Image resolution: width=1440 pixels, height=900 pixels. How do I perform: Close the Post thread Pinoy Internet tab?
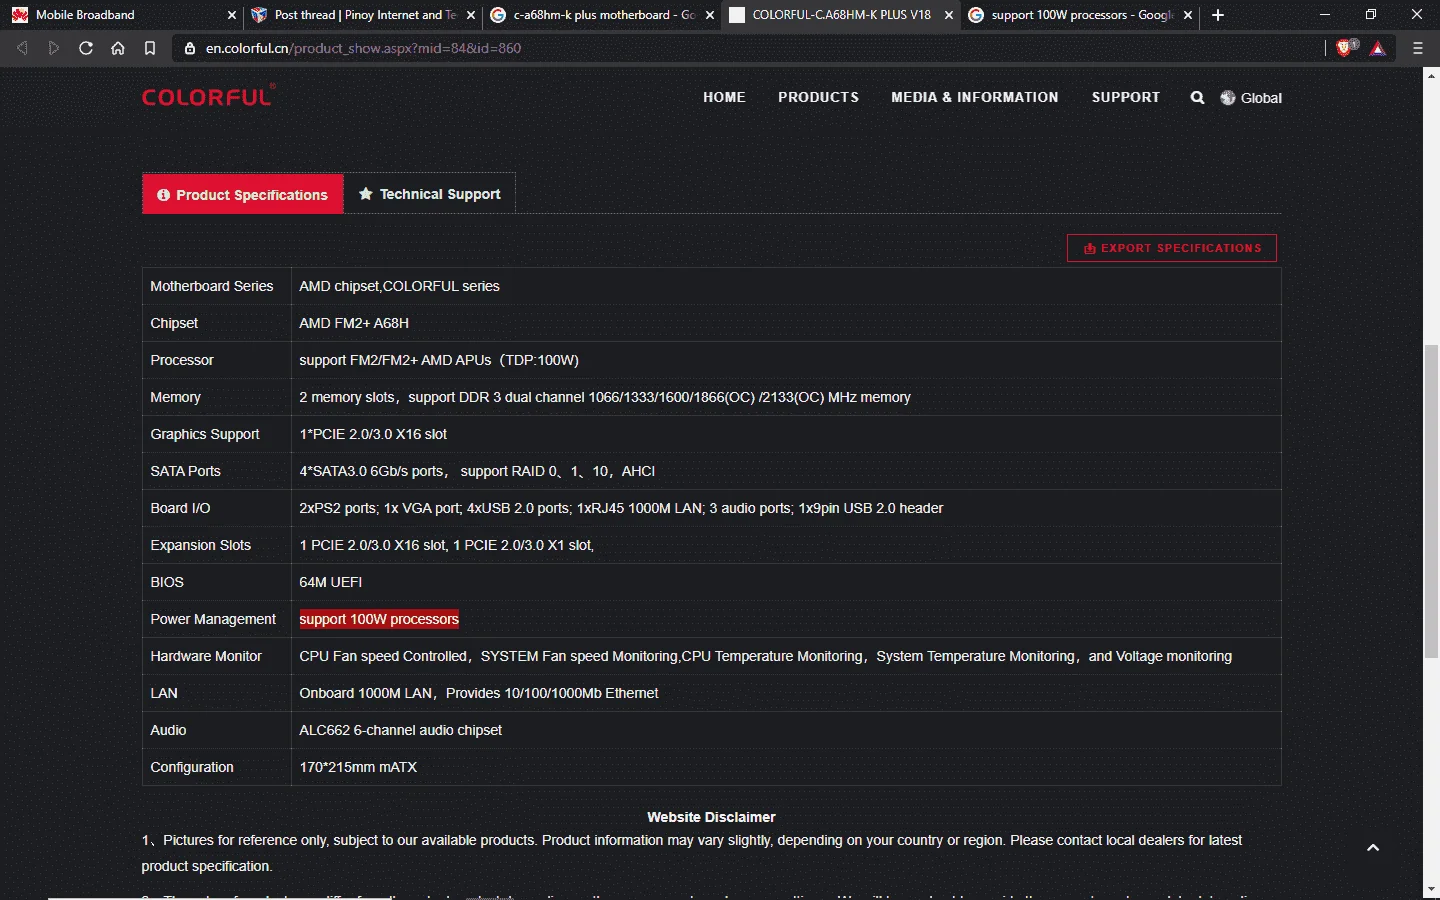pyautogui.click(x=471, y=15)
